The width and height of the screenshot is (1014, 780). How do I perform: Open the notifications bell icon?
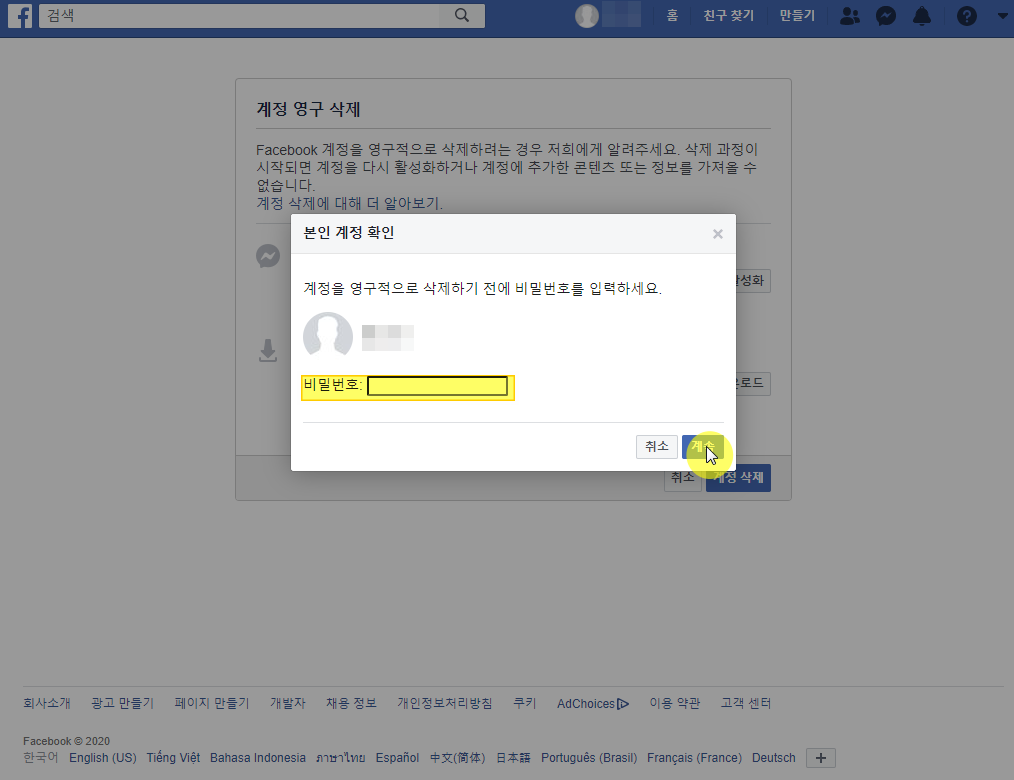(x=922, y=16)
